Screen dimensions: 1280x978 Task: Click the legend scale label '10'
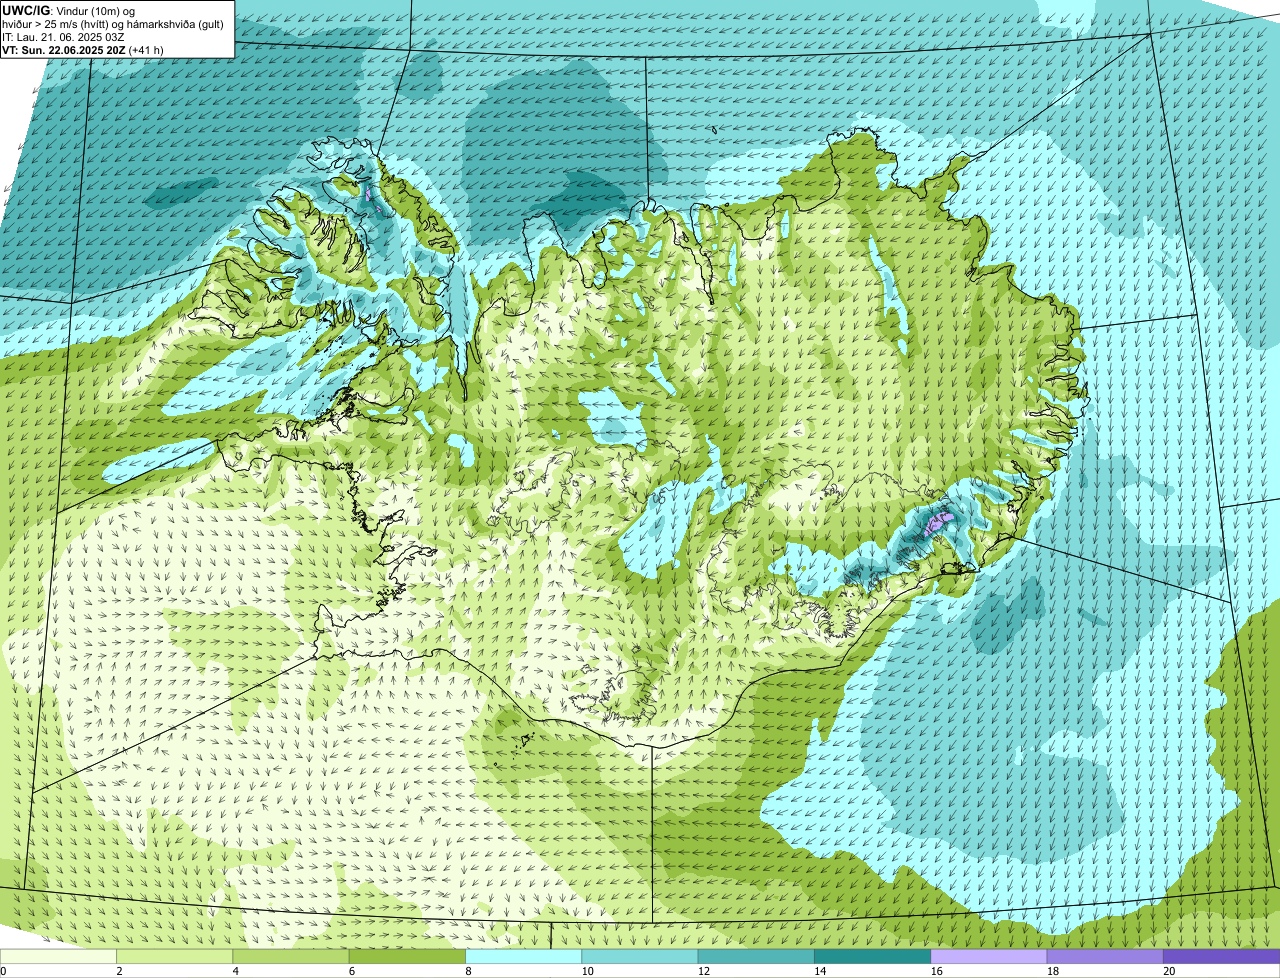click(586, 971)
